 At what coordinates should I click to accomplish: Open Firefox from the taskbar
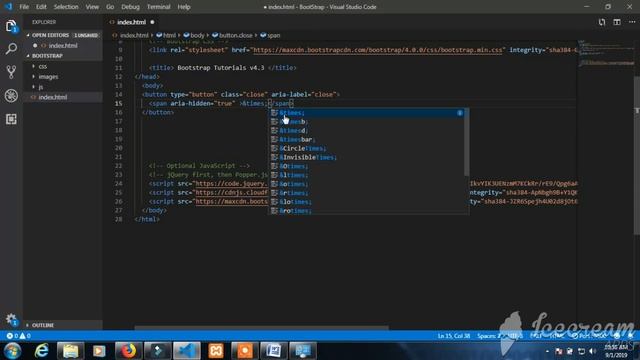[x=128, y=351]
